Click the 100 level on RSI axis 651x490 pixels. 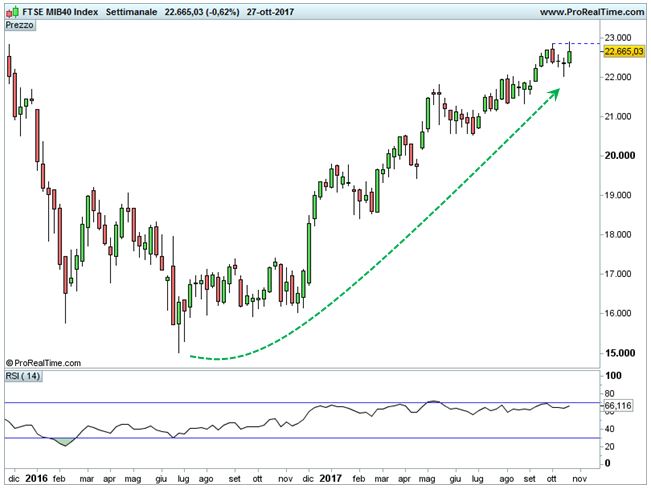613,376
